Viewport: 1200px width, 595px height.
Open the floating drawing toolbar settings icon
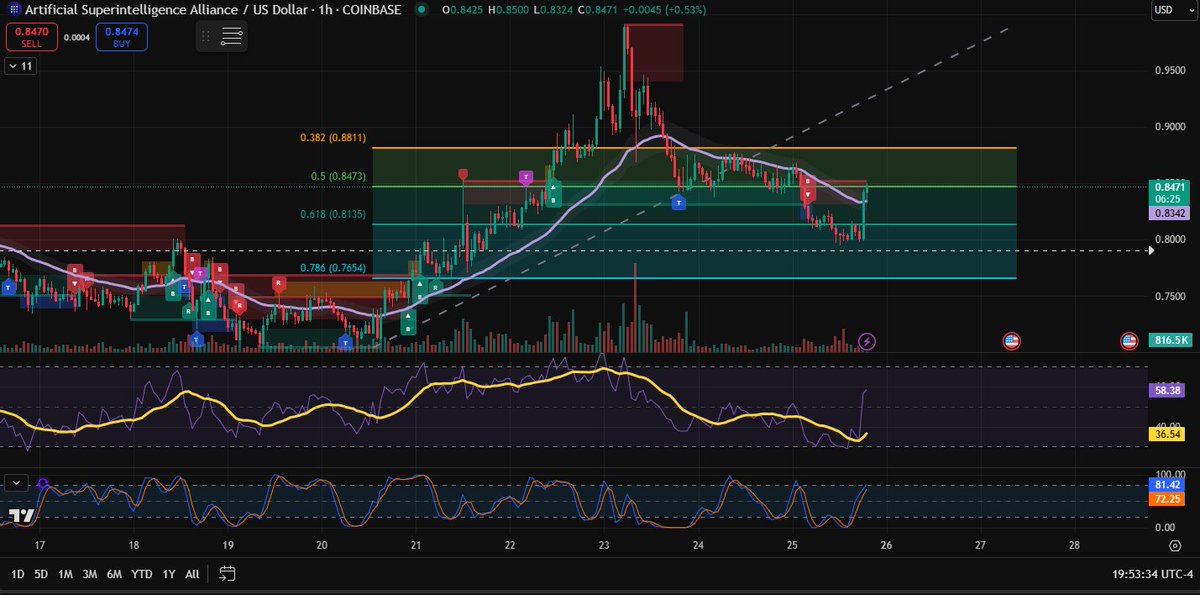(231, 37)
